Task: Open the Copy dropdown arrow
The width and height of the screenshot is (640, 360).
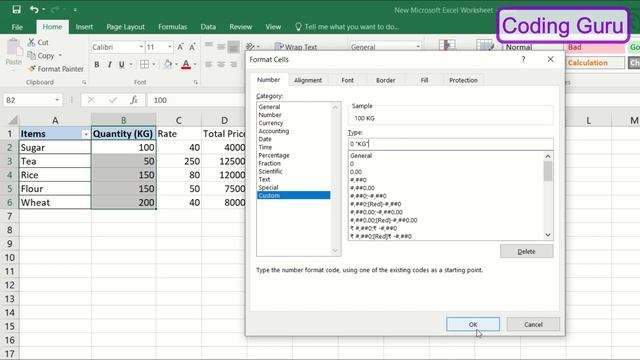Action: point(60,56)
